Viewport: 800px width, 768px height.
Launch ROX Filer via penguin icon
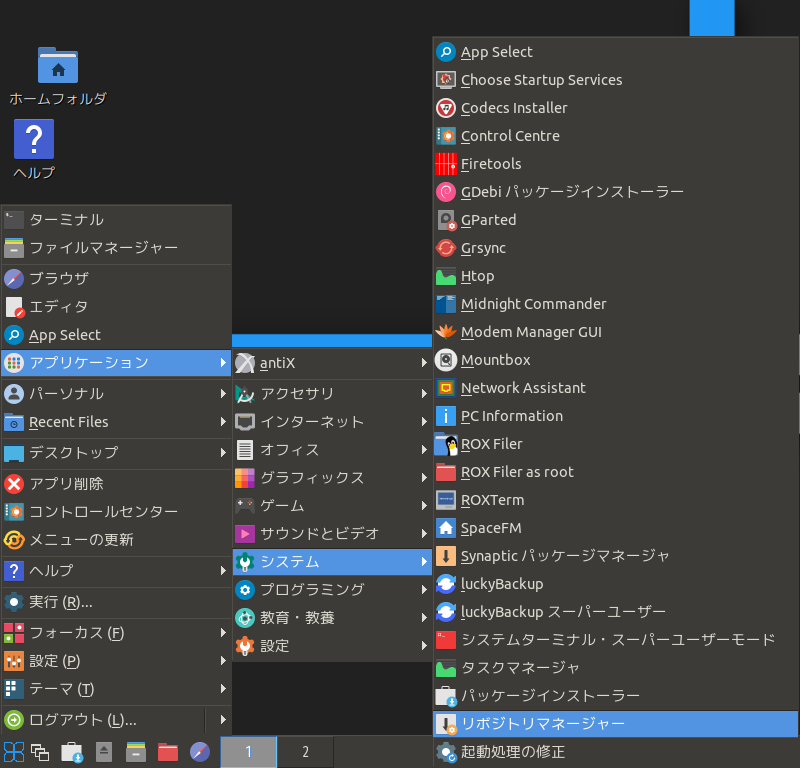(445, 444)
